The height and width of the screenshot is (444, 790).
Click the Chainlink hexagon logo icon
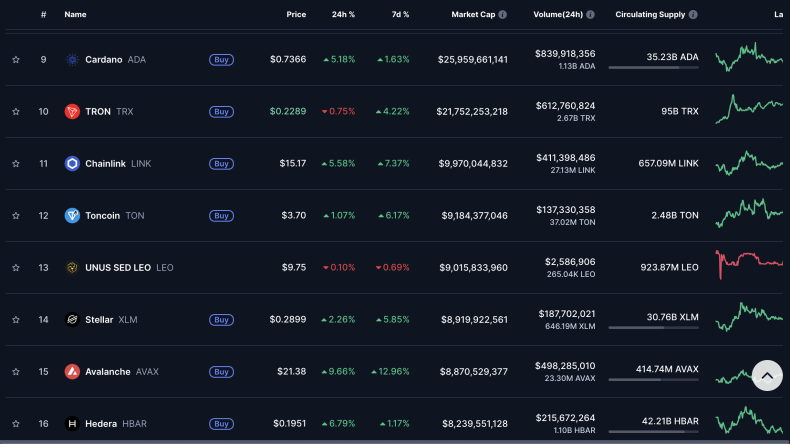click(x=72, y=163)
